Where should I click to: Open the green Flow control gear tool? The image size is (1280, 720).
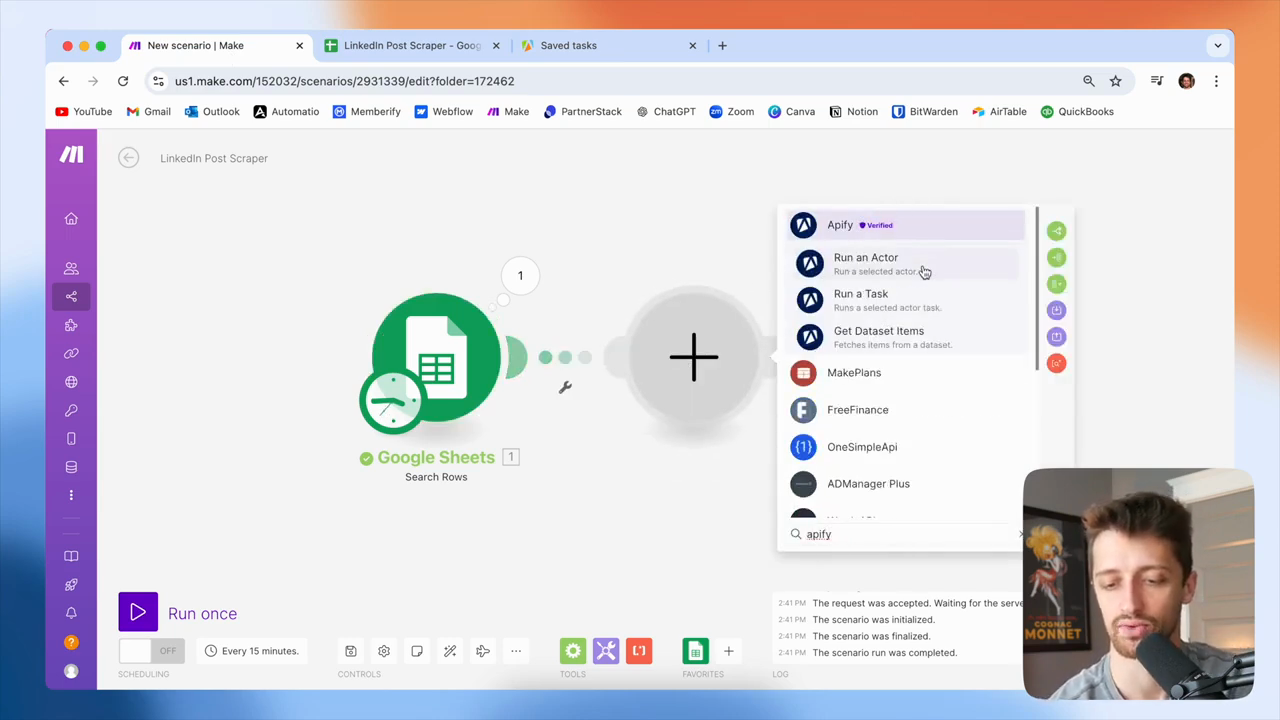573,651
